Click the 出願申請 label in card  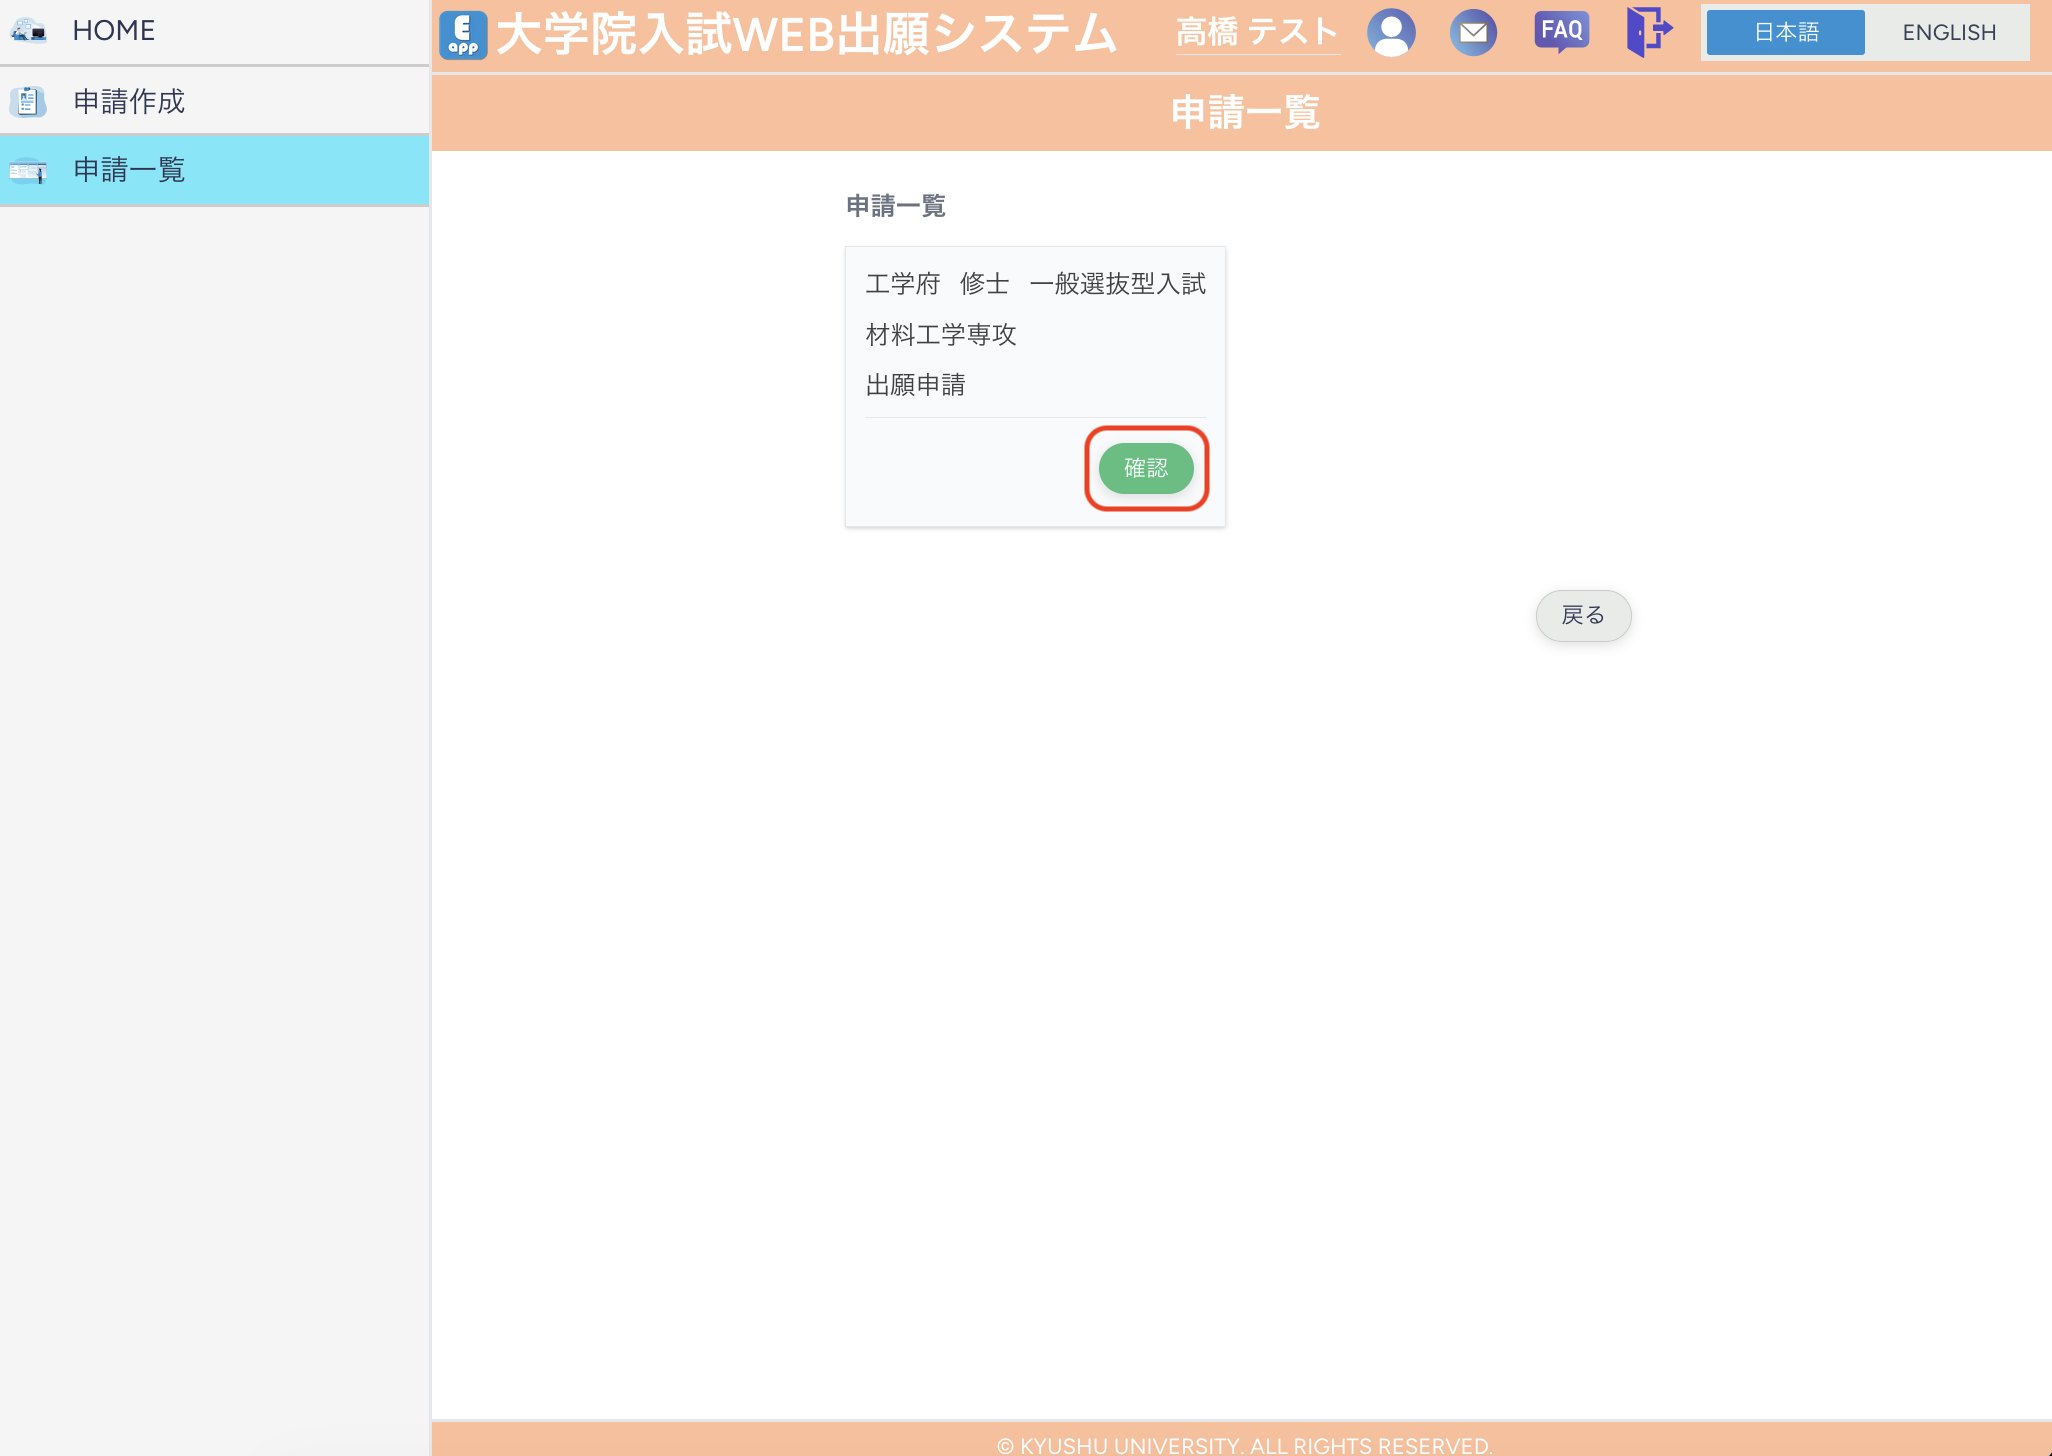[x=915, y=385]
